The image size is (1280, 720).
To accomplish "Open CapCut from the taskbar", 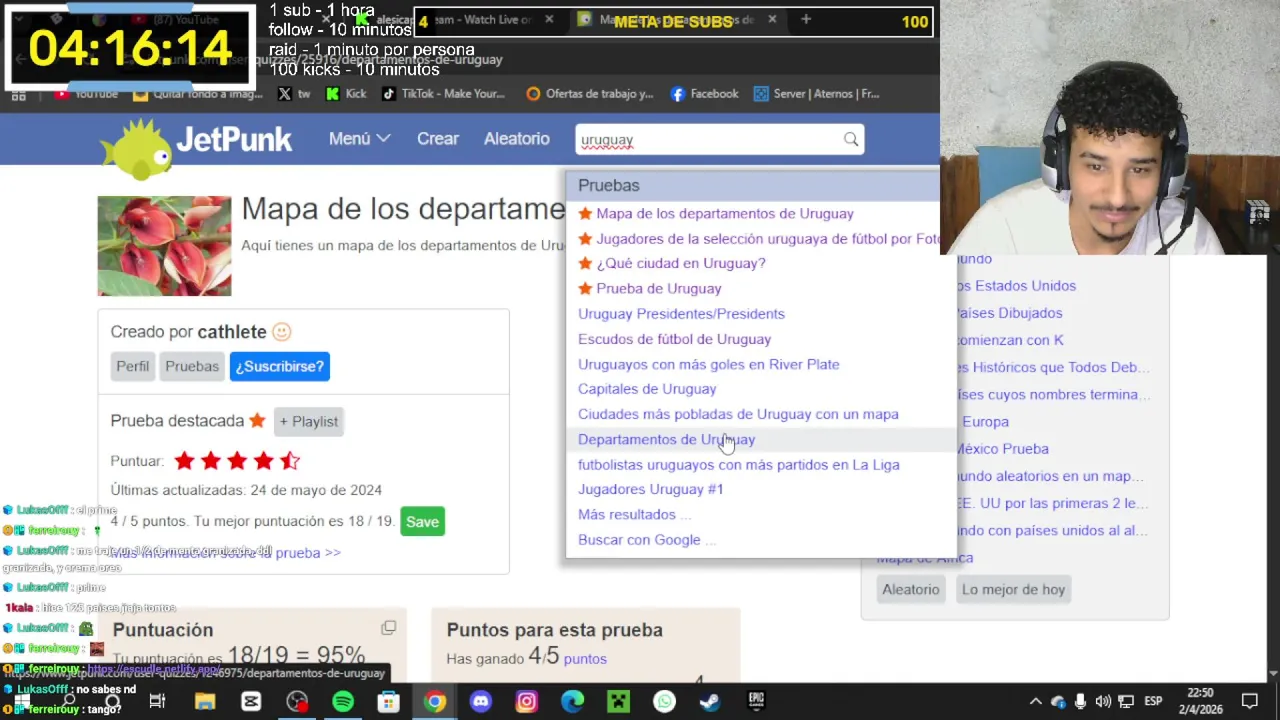I will coord(251,702).
